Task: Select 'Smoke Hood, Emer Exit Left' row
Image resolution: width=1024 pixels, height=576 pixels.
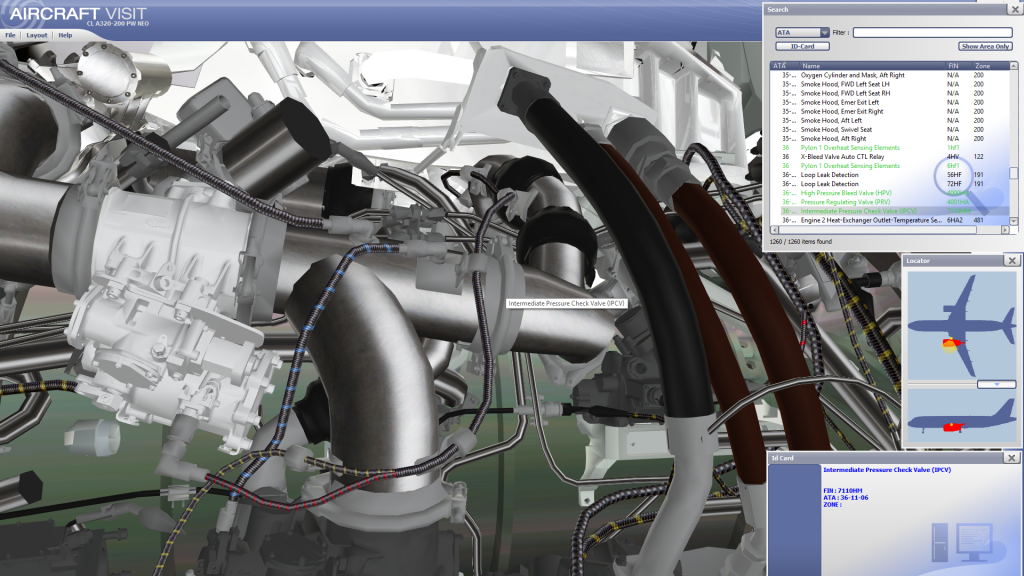Action: (x=890, y=103)
